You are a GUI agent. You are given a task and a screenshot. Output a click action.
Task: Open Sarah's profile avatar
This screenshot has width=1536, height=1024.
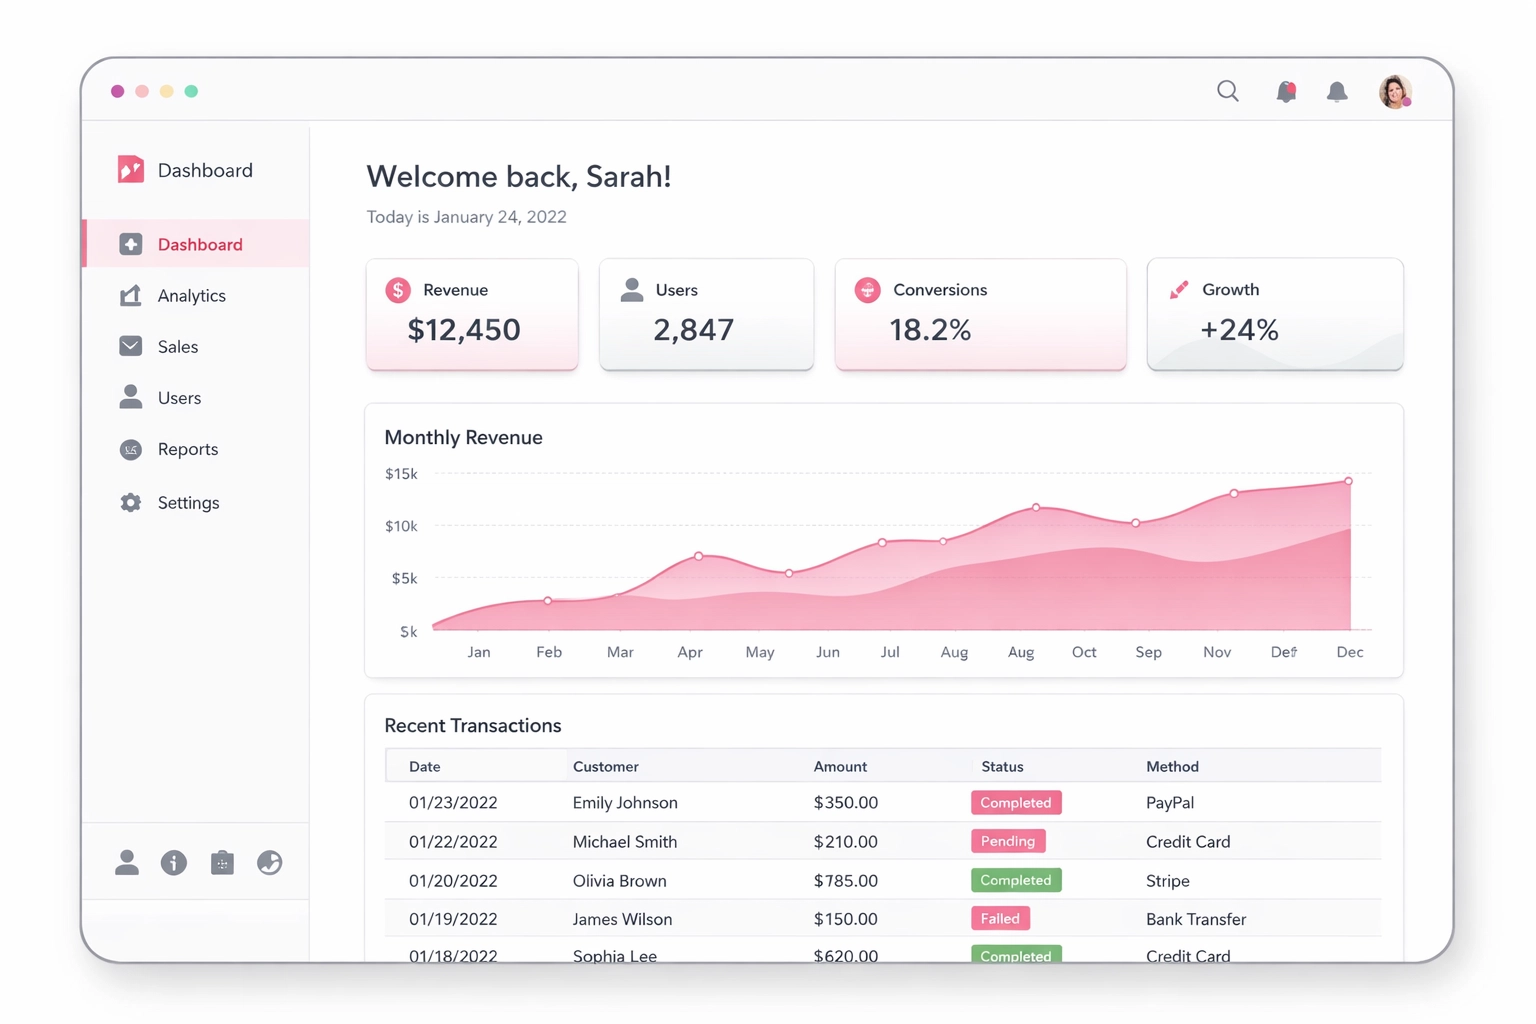1394,92
